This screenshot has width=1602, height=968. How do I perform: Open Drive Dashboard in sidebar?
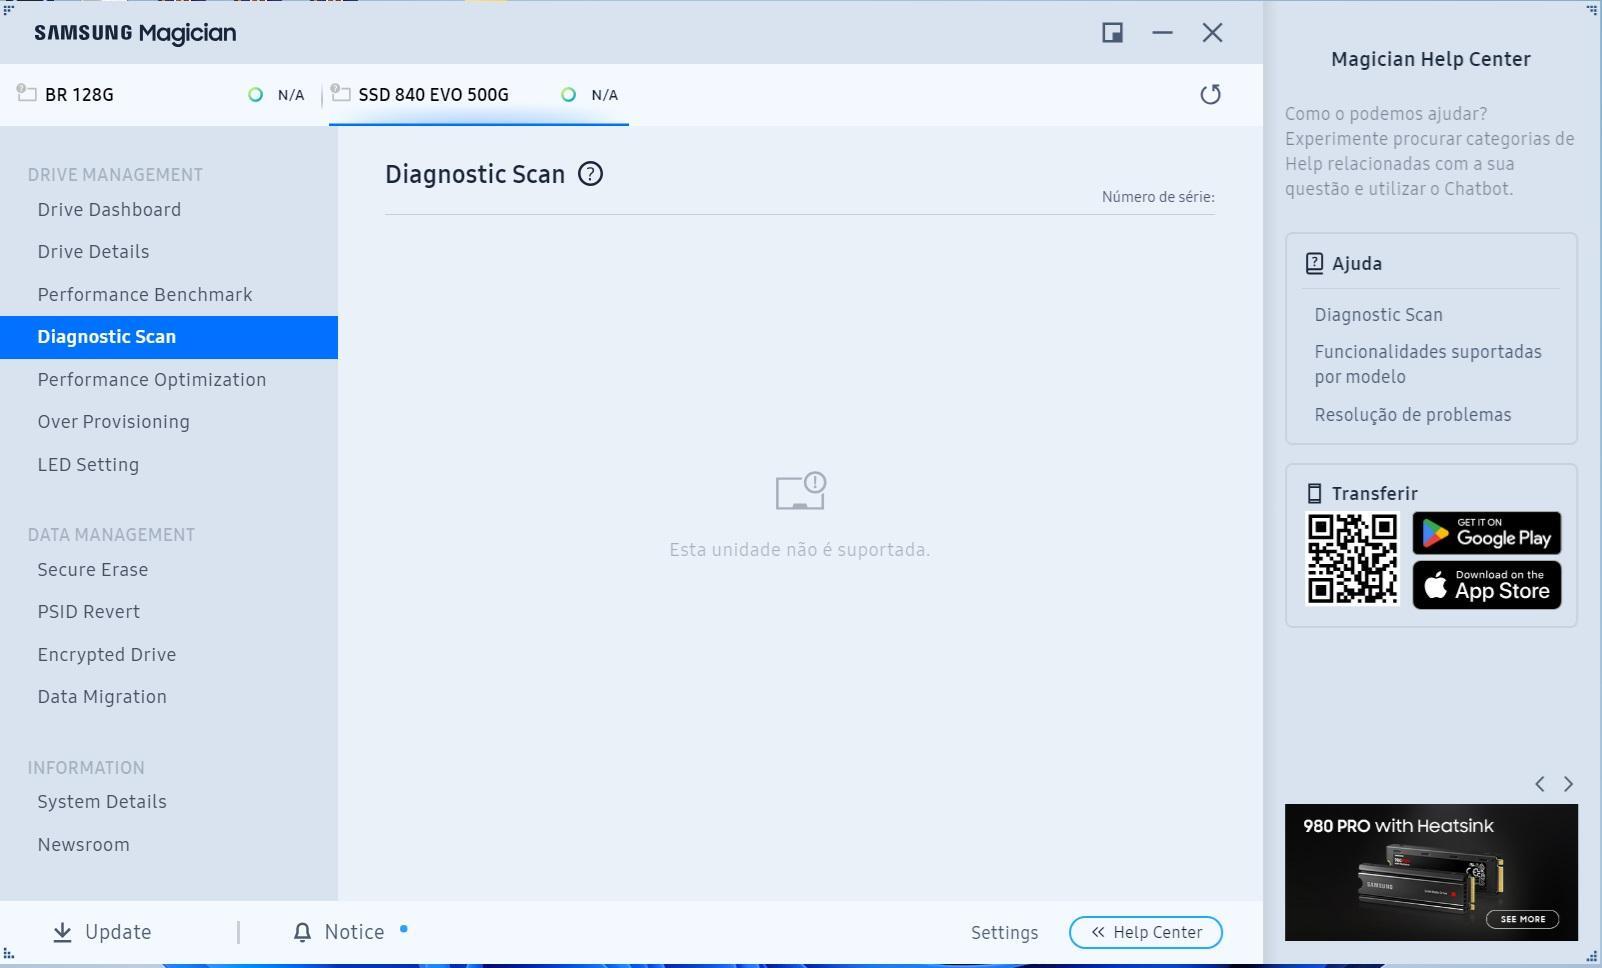tap(109, 210)
